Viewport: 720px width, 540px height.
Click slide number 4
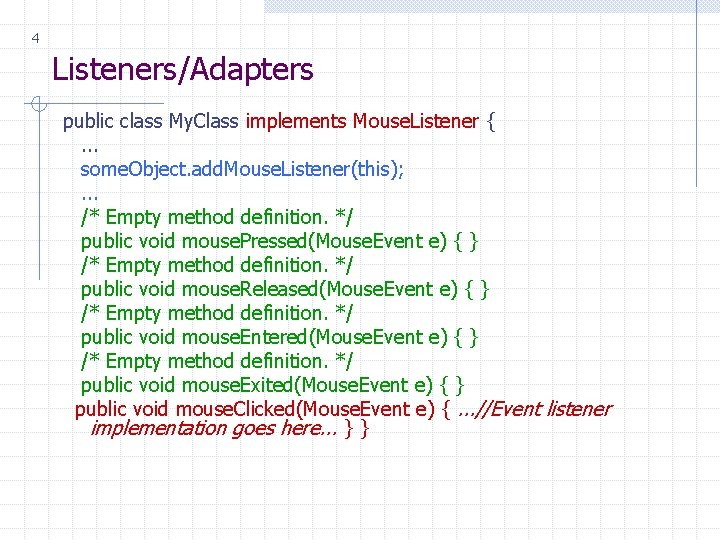[35, 38]
